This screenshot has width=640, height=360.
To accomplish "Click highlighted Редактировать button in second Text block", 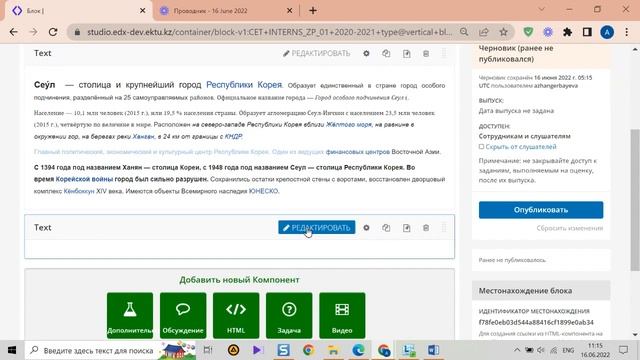I will pos(317,227).
